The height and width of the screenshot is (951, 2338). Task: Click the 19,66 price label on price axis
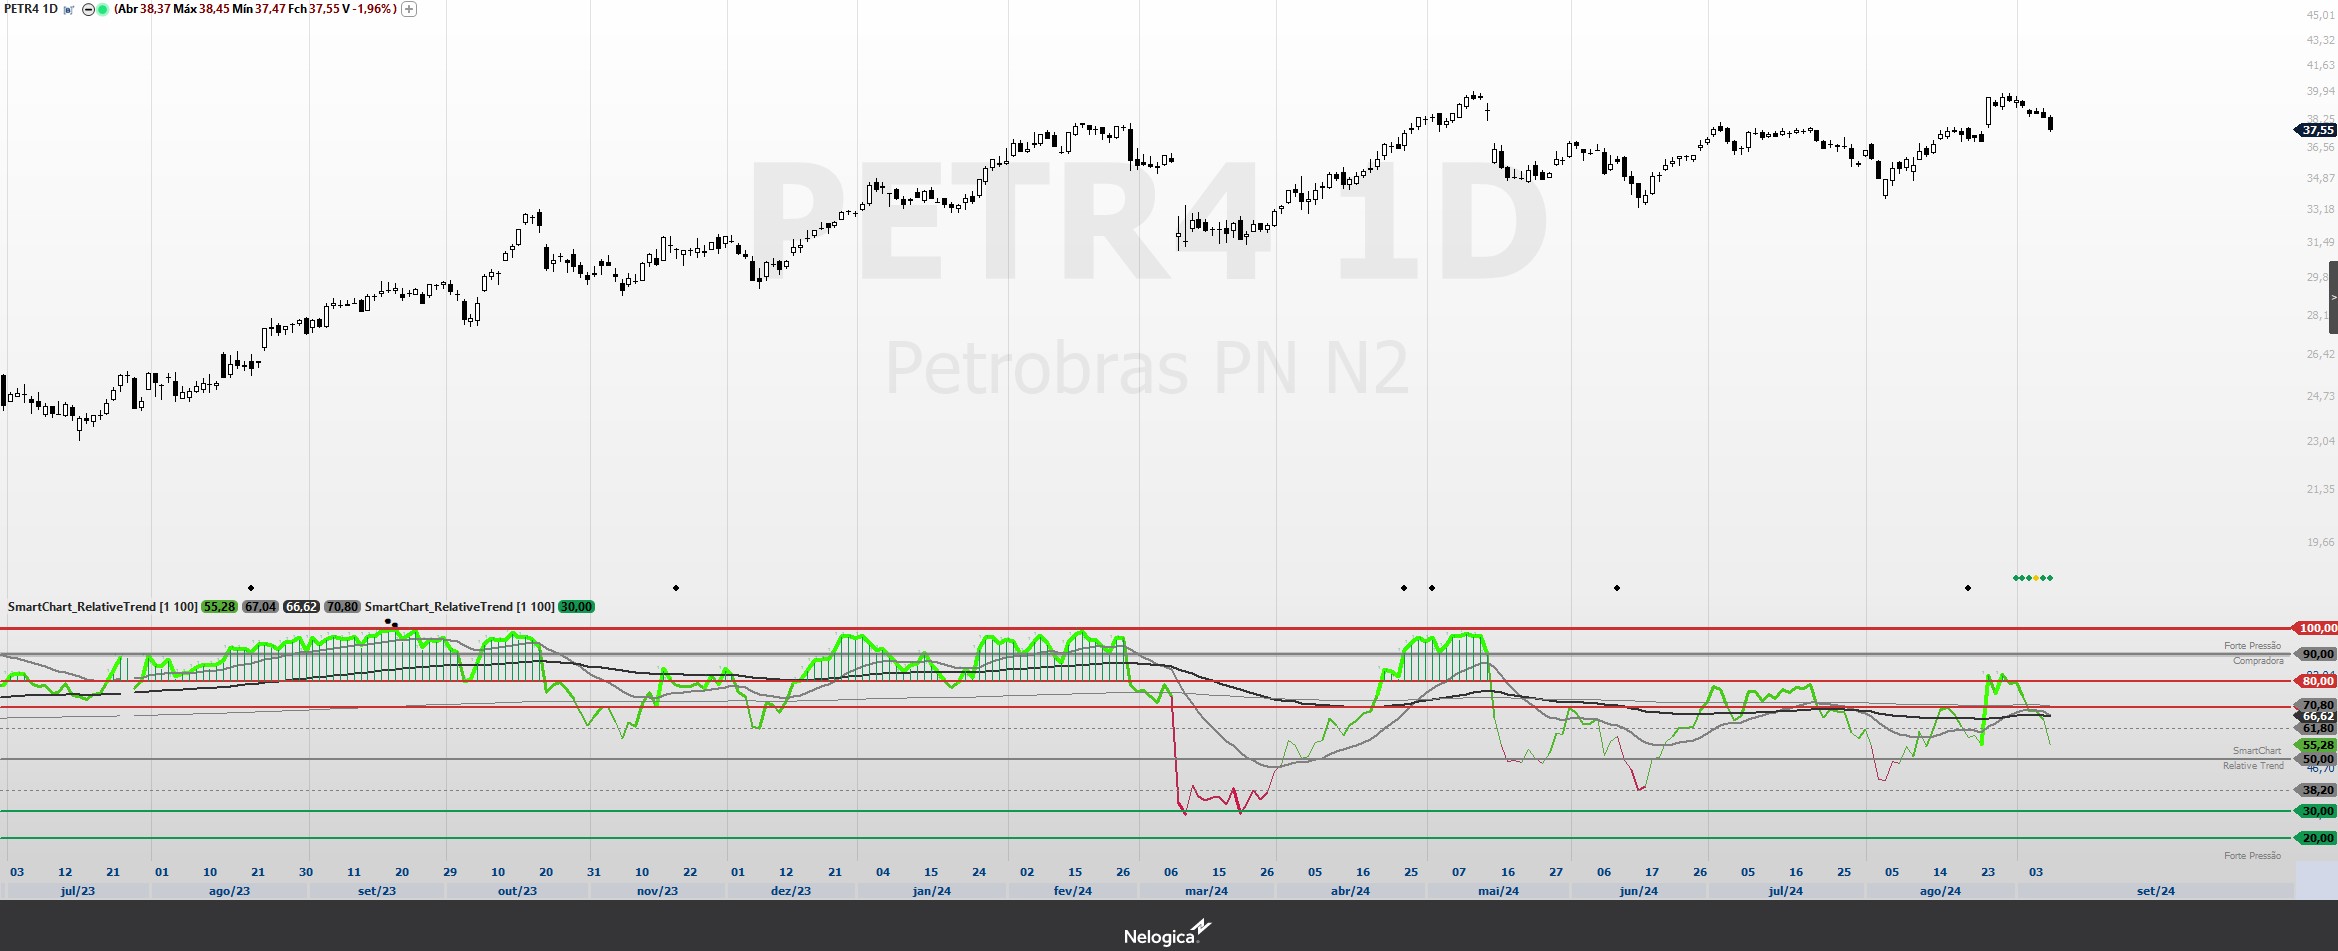(x=2320, y=542)
